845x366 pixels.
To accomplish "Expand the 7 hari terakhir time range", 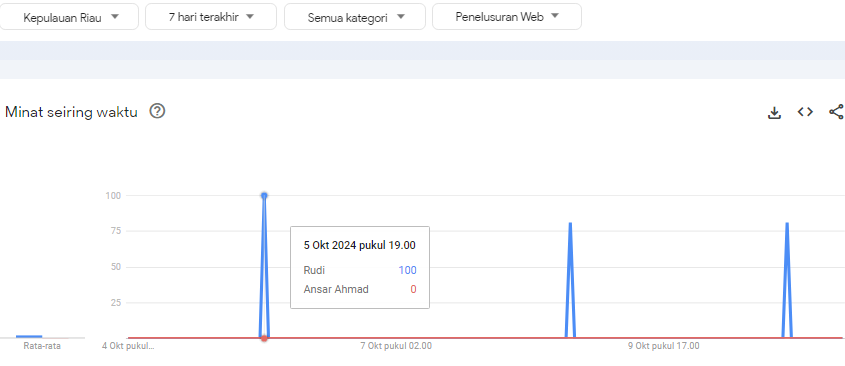I will pyautogui.click(x=211, y=17).
